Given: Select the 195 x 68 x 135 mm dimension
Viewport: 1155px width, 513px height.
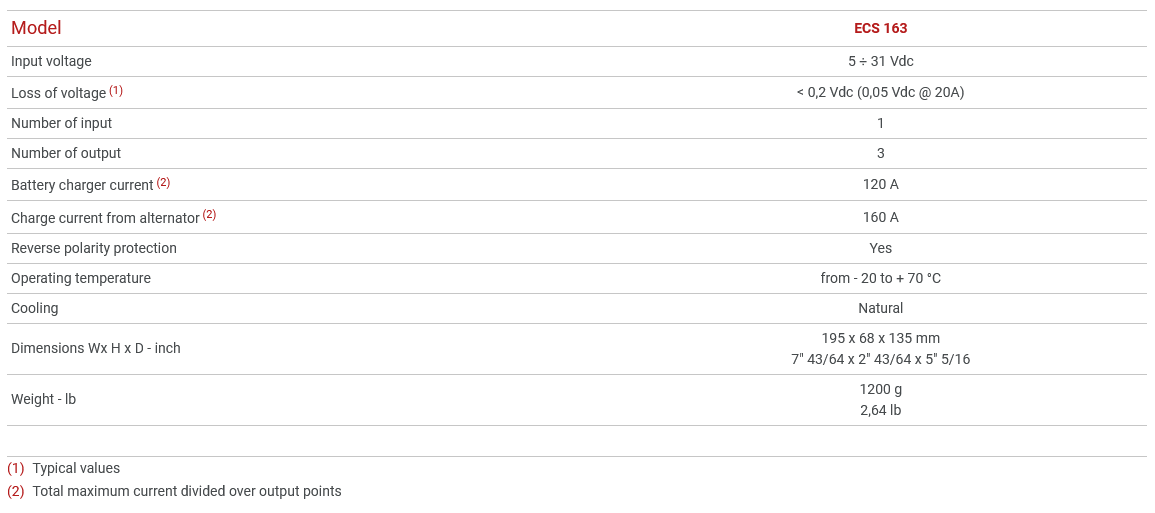Looking at the screenshot, I should (880, 338).
